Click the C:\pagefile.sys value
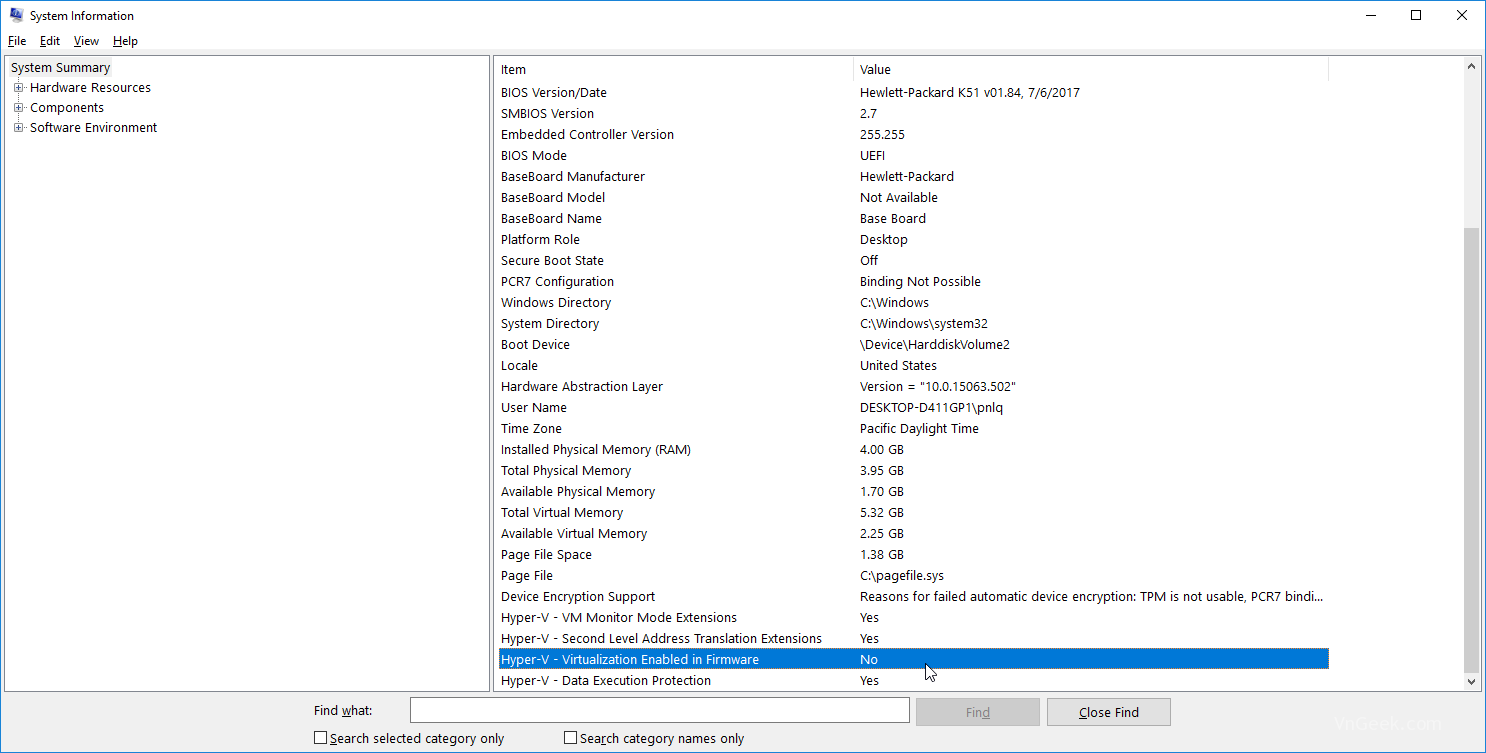The height and width of the screenshot is (753, 1486). (x=902, y=576)
